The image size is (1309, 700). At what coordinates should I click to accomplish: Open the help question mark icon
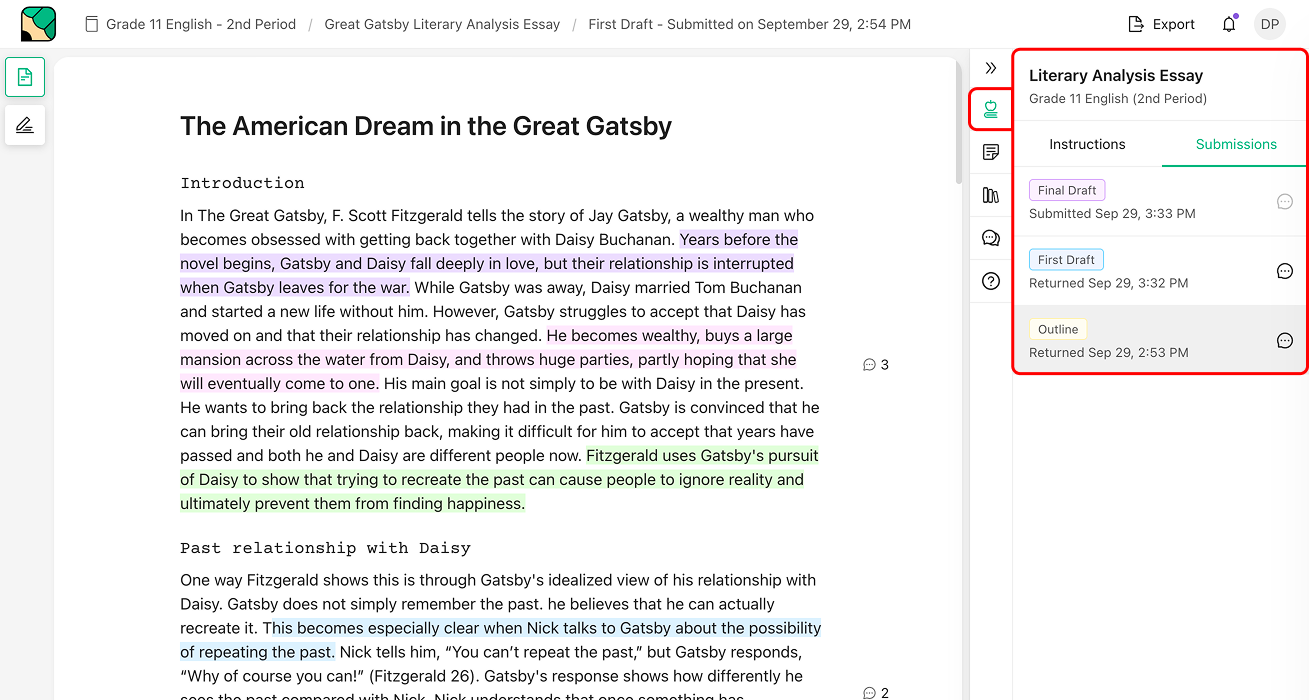point(991,281)
